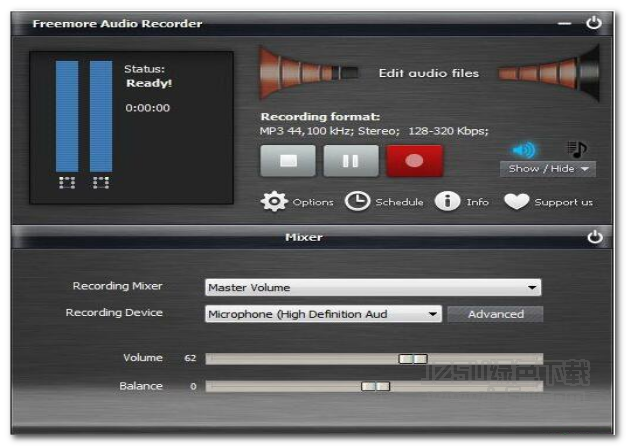Viewport: 626px width, 446px height.
Task: Click the Options label
Action: pos(313,202)
